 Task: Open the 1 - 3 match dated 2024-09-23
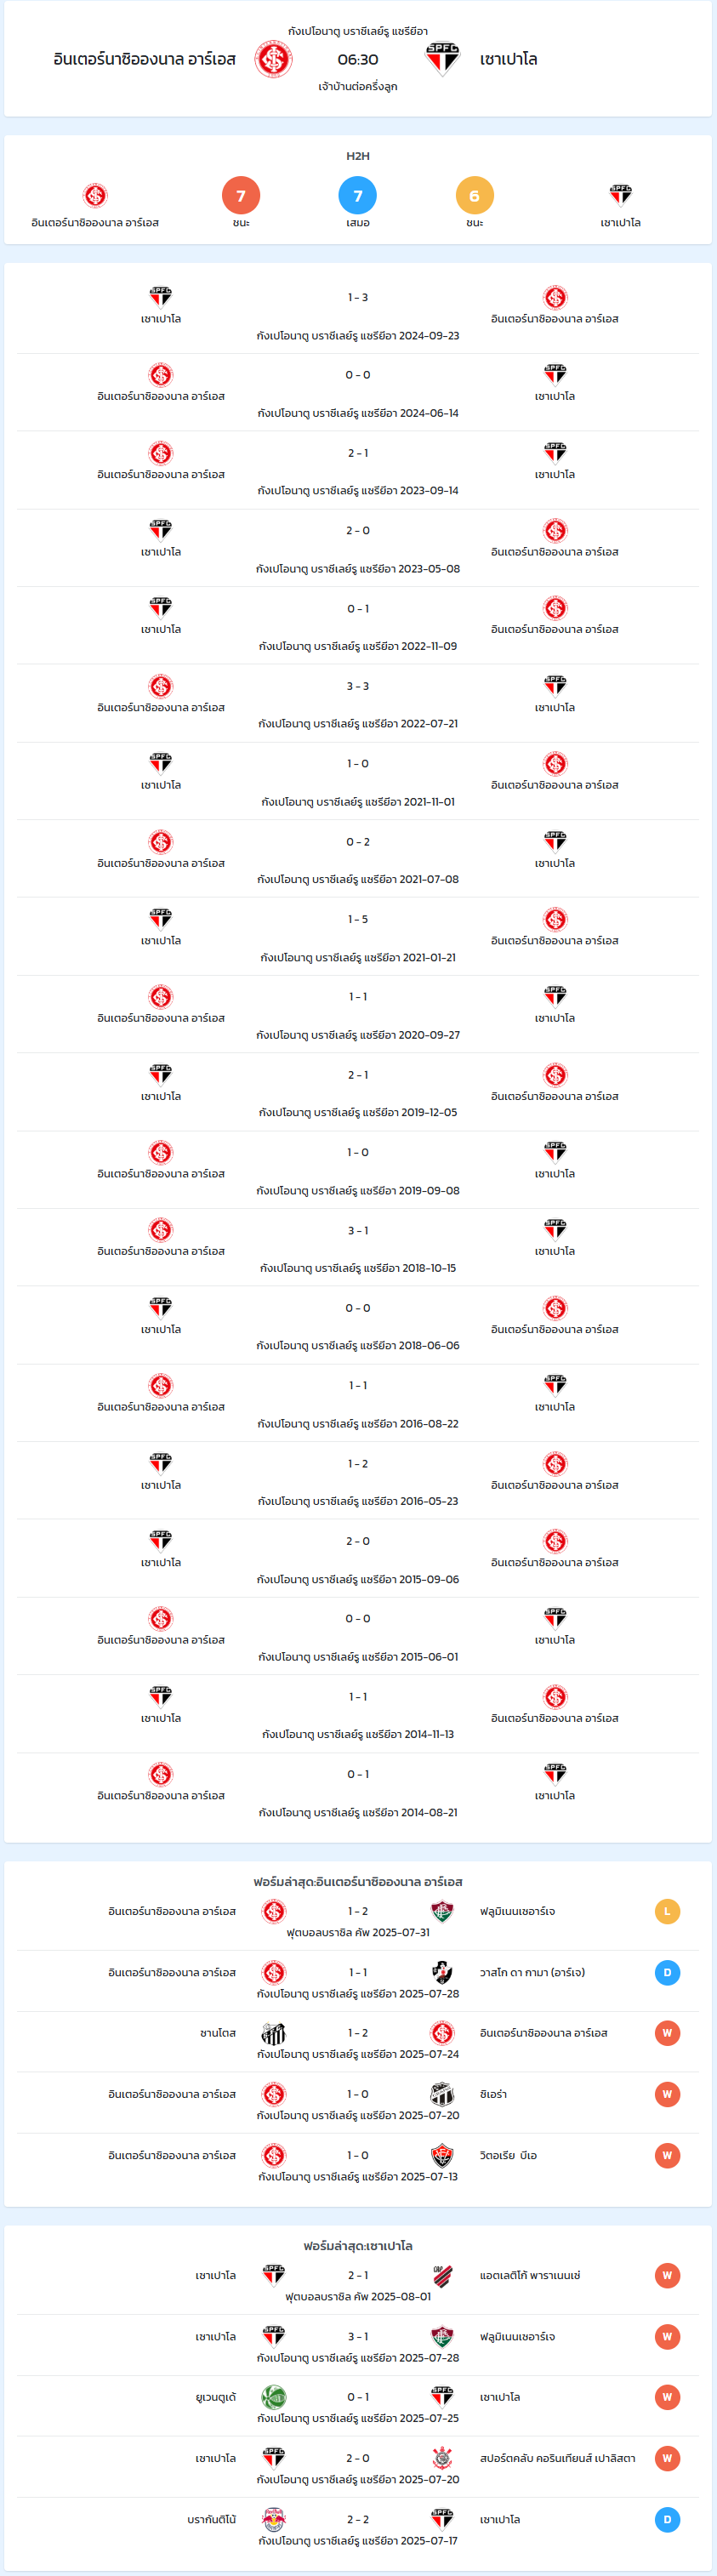click(358, 314)
